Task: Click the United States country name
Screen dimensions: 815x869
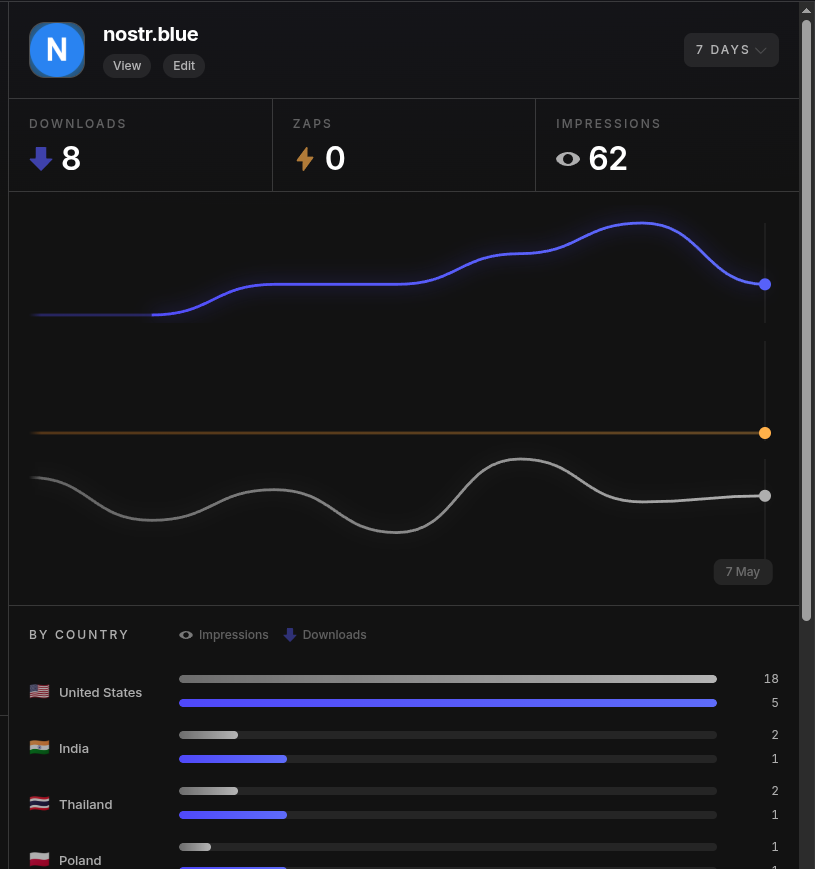Action: coord(100,693)
